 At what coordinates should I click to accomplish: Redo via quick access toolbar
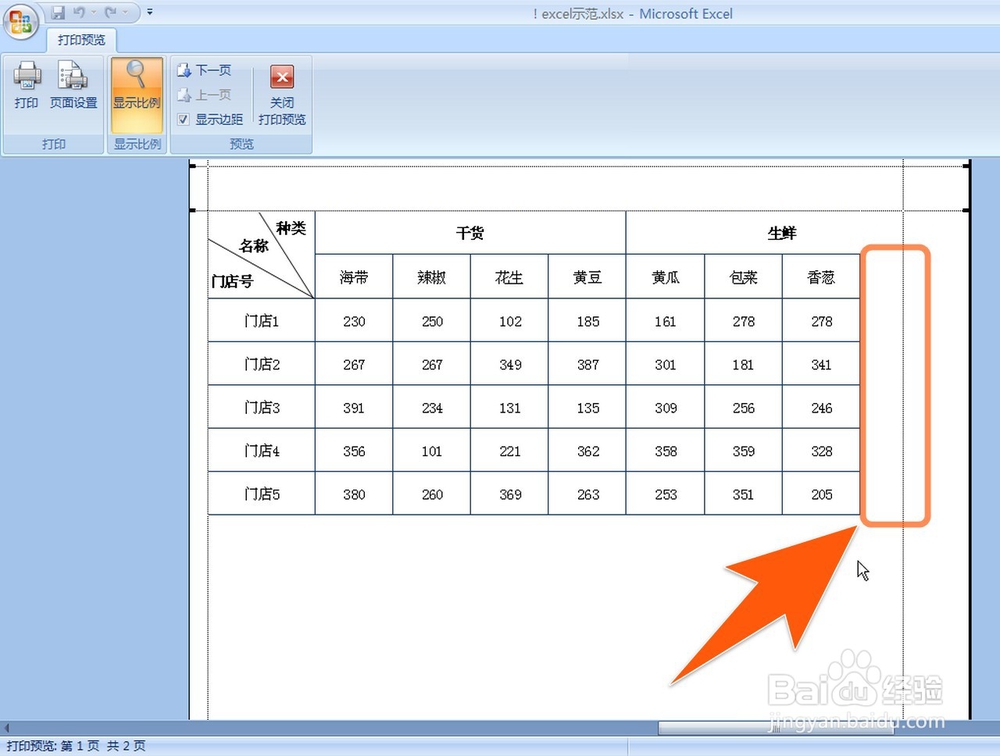click(110, 12)
